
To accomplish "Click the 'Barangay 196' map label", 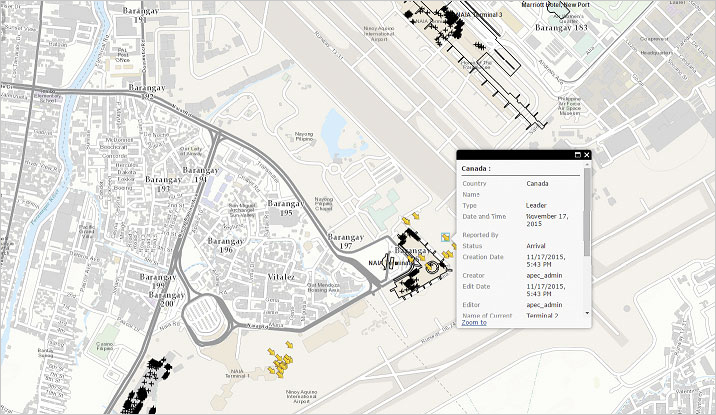I will point(226,245).
